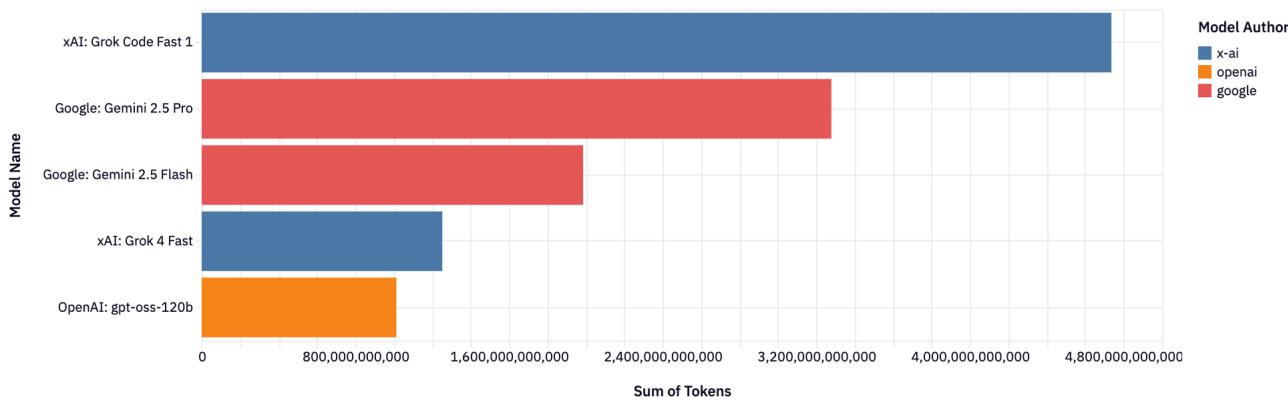Click the 800,000,000,000 x-axis tick label
Viewport: 1288px width, 403px height.
point(356,357)
